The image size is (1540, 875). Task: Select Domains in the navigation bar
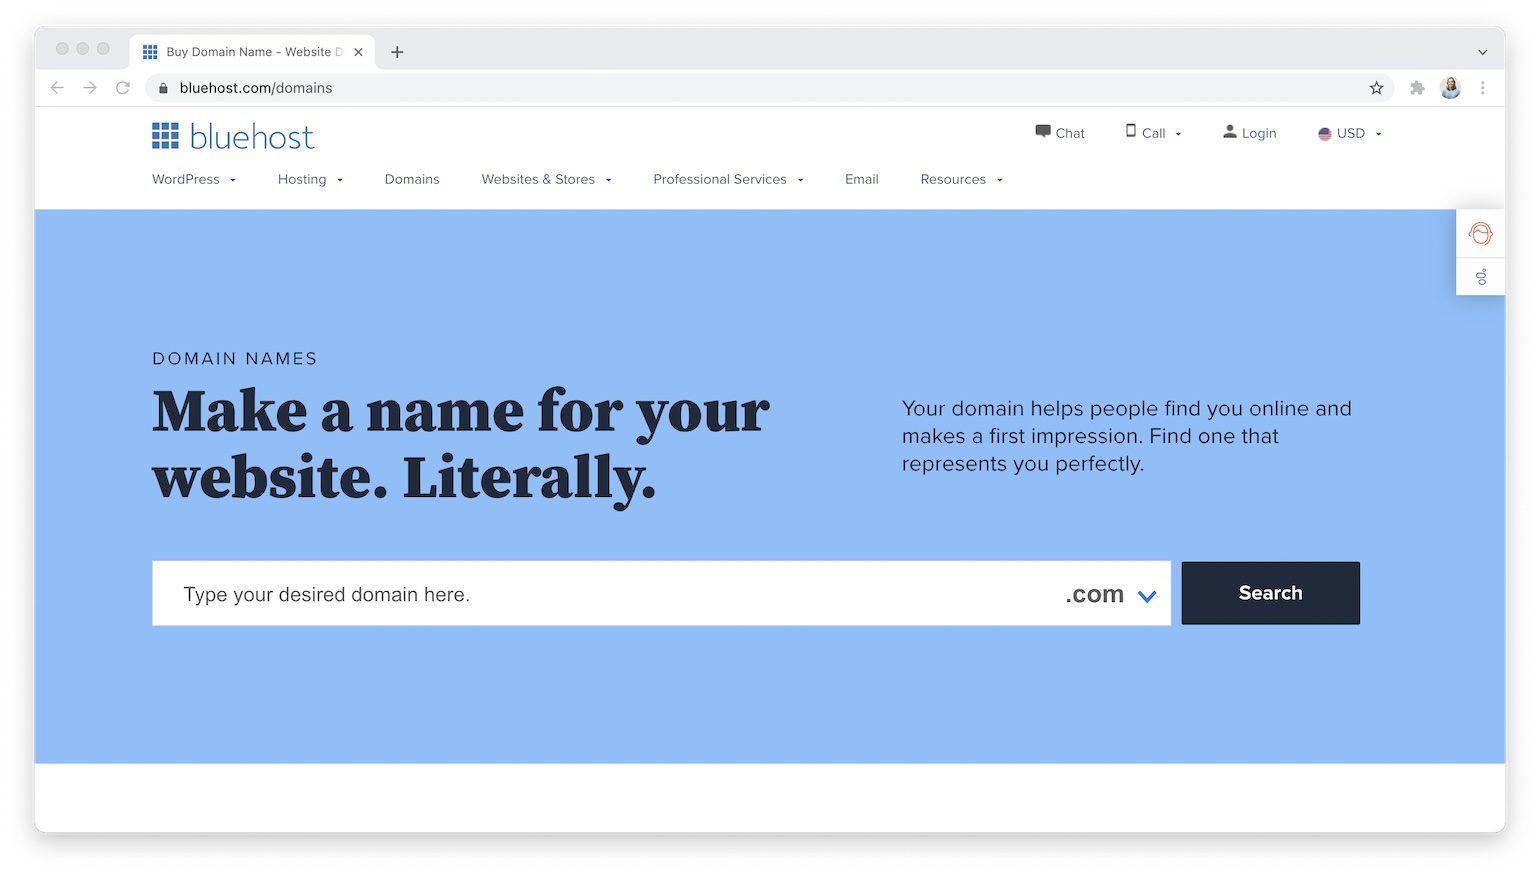coord(411,179)
